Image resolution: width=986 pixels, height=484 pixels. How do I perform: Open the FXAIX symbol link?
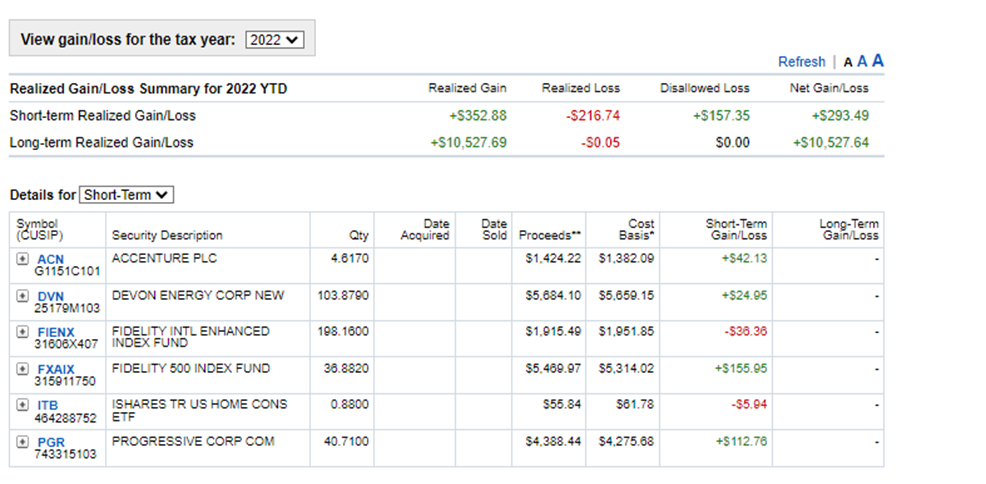55,369
